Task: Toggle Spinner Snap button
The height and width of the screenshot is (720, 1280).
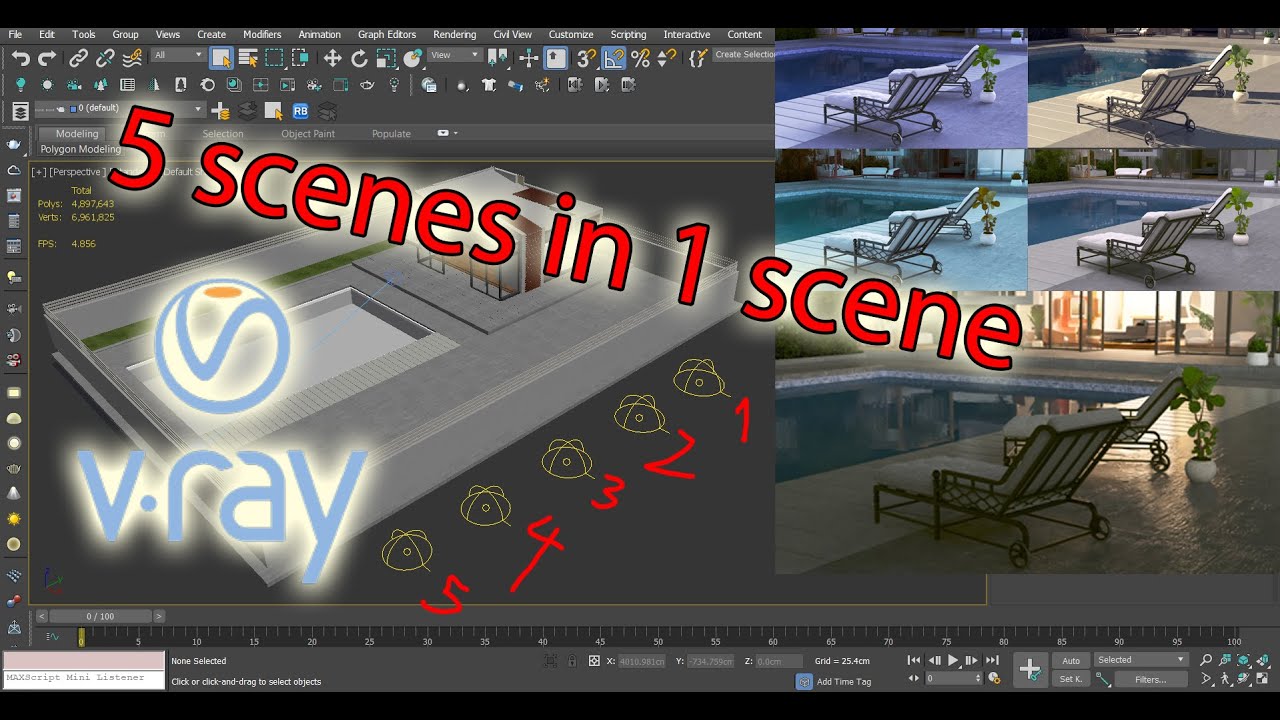Action: [667, 59]
